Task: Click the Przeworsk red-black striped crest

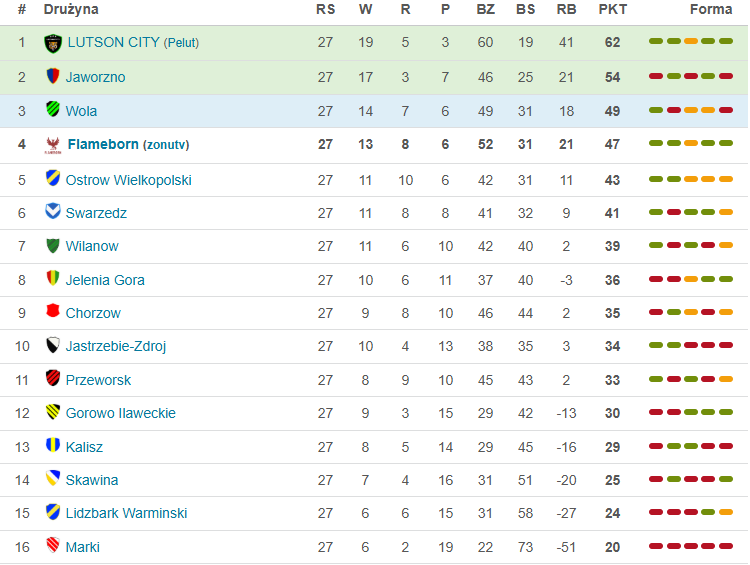Action: [x=53, y=379]
